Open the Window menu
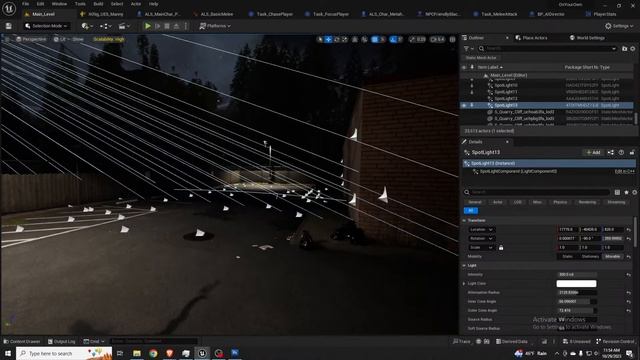640x360 pixels. pyautogui.click(x=59, y=4)
